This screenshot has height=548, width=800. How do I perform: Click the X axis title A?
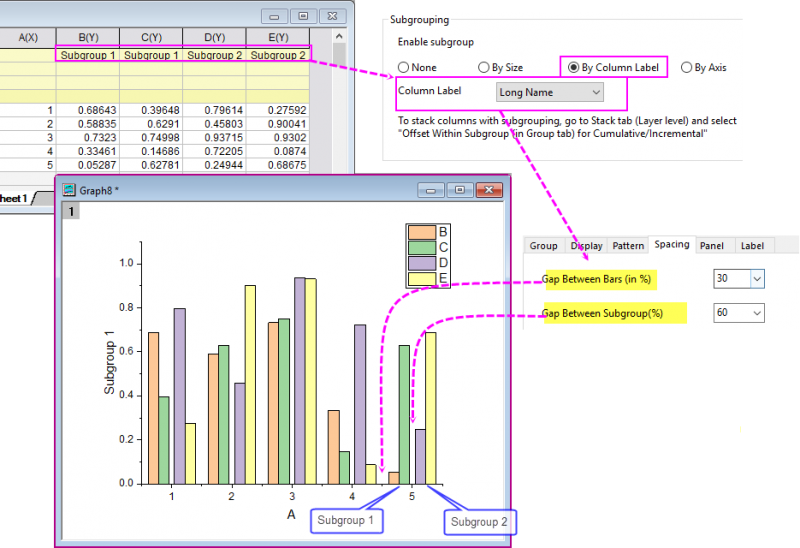291,514
